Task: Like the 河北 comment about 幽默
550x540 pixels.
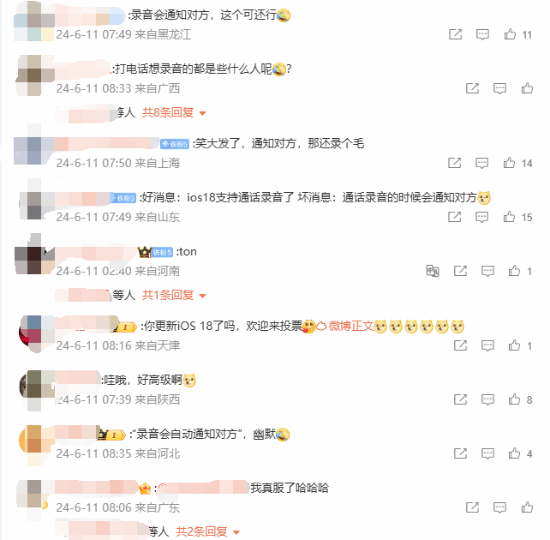Action: pos(515,453)
